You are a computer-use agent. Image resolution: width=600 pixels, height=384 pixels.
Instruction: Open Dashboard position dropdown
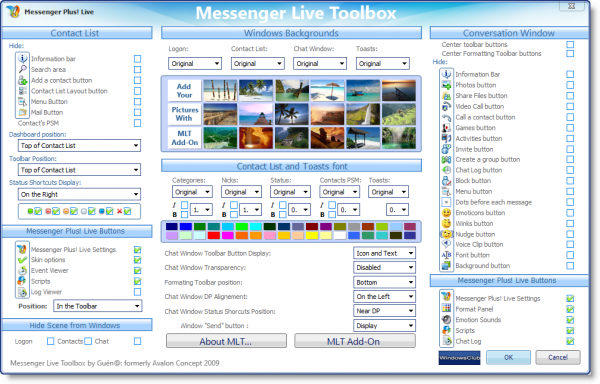(x=79, y=145)
